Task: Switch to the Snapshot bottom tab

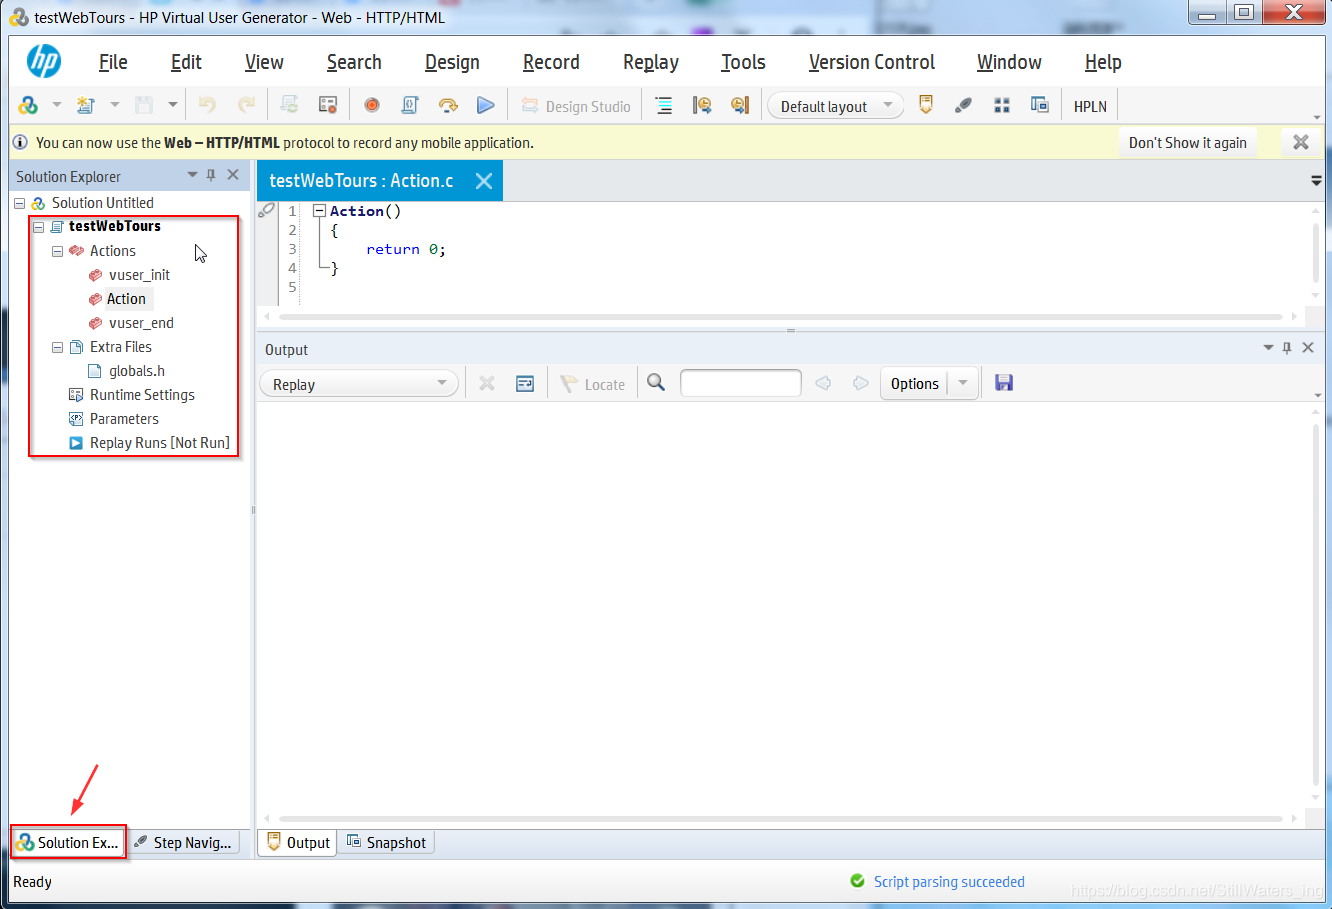Action: click(386, 843)
